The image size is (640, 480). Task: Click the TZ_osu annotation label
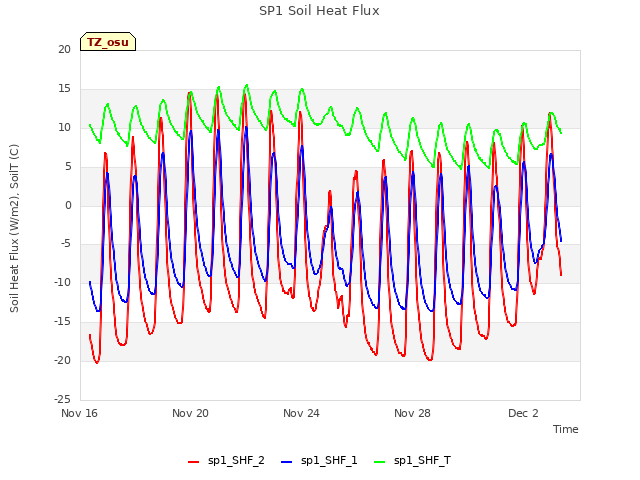coord(108,42)
